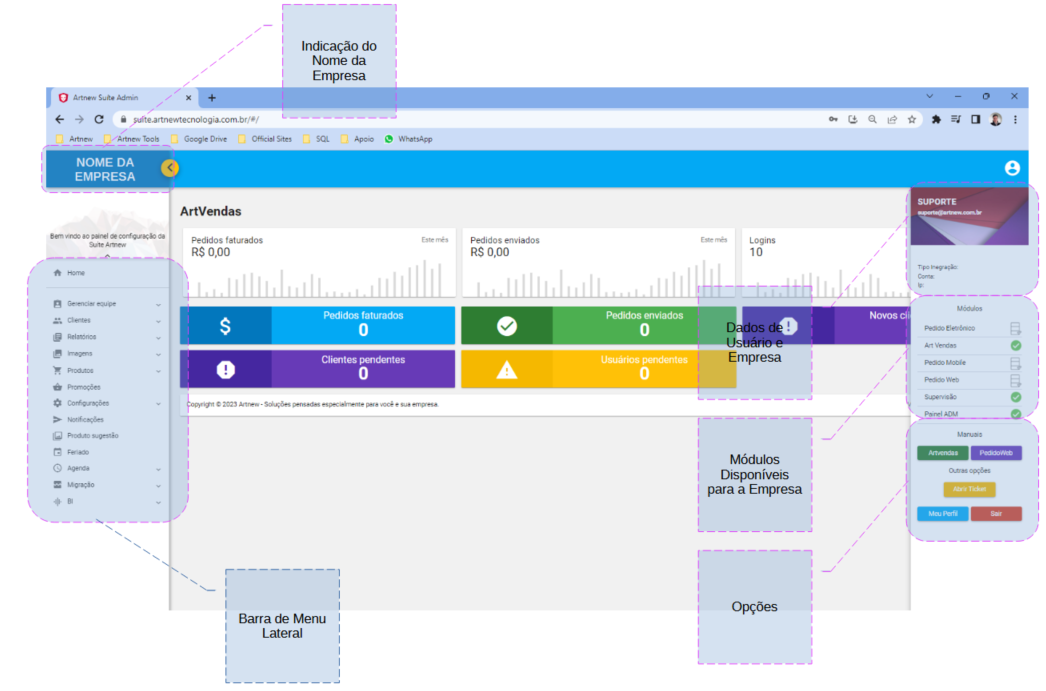Toggle the Pedido Mobile module status icon
The height and width of the screenshot is (691, 1046).
1015,363
